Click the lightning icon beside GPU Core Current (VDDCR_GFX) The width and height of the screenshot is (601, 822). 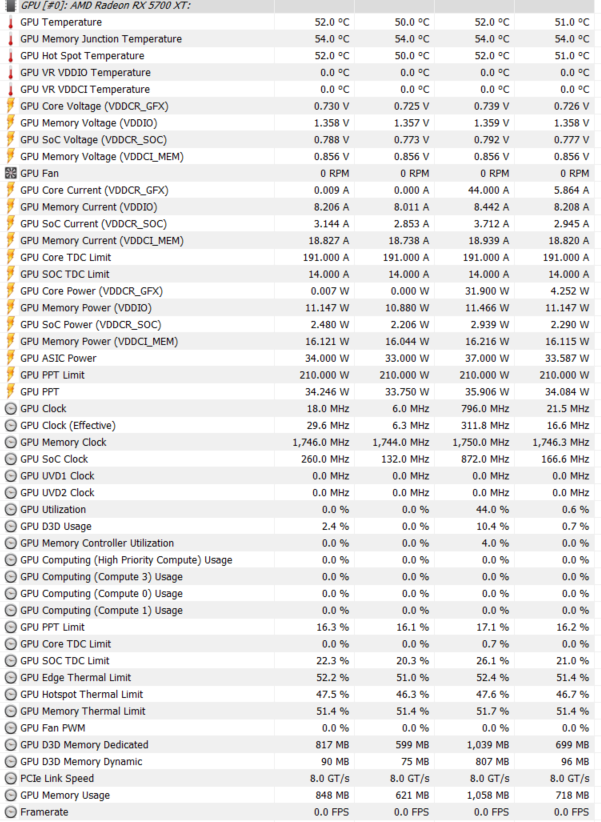[10, 190]
